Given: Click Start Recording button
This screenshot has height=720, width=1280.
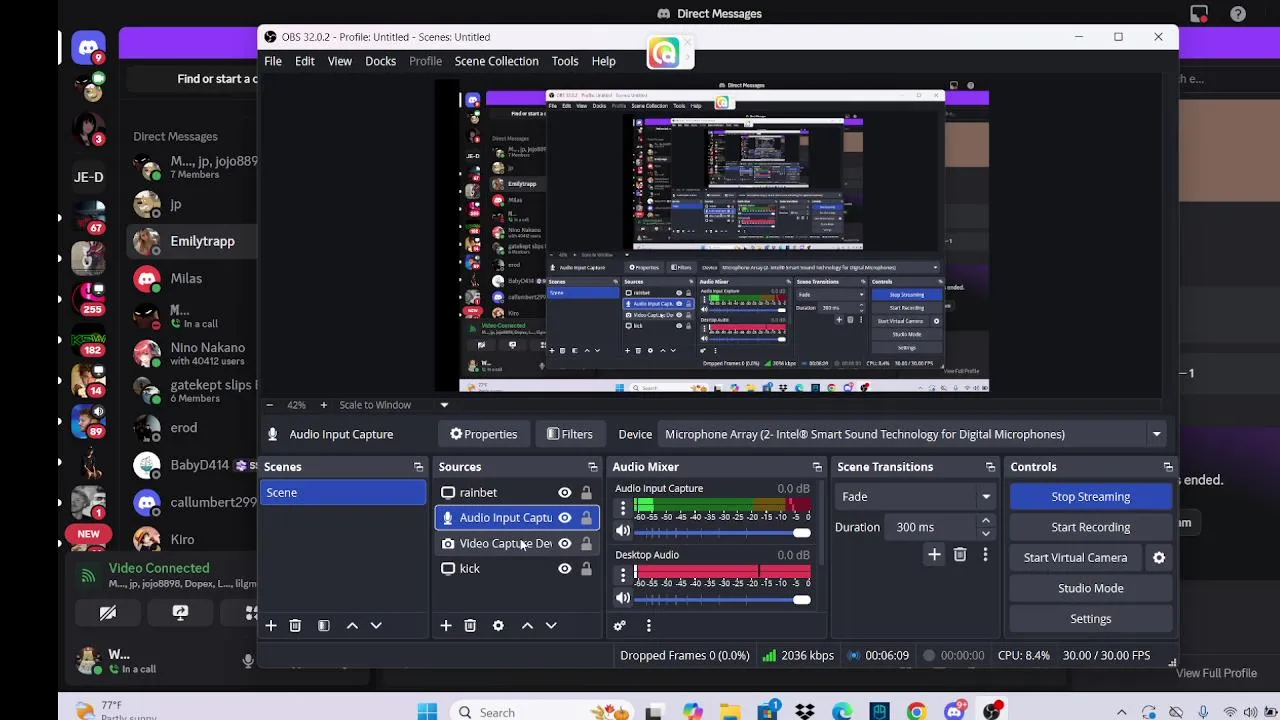Looking at the screenshot, I should tap(1090, 527).
